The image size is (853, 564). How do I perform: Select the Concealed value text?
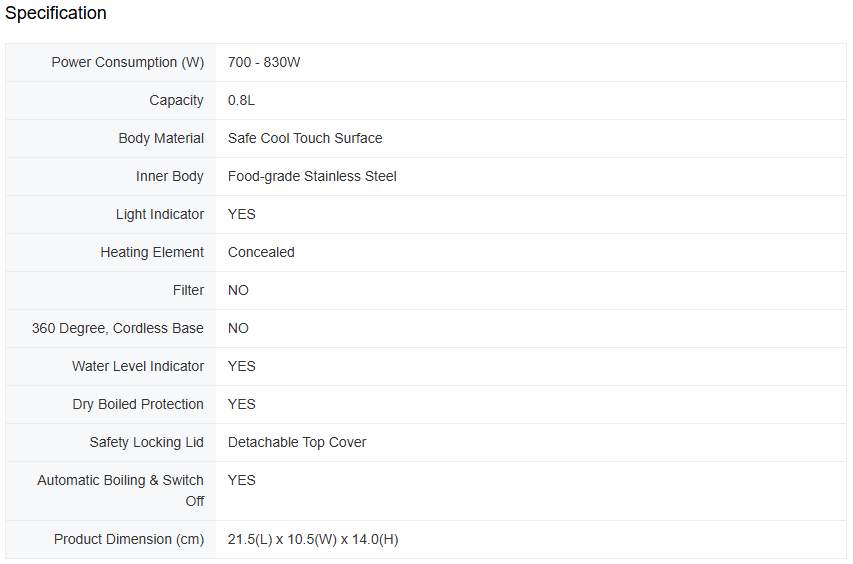[x=261, y=252]
